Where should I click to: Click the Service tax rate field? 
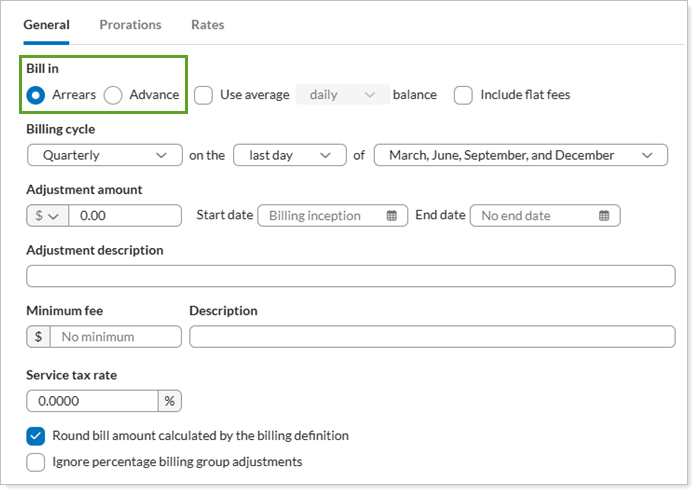click(x=92, y=401)
